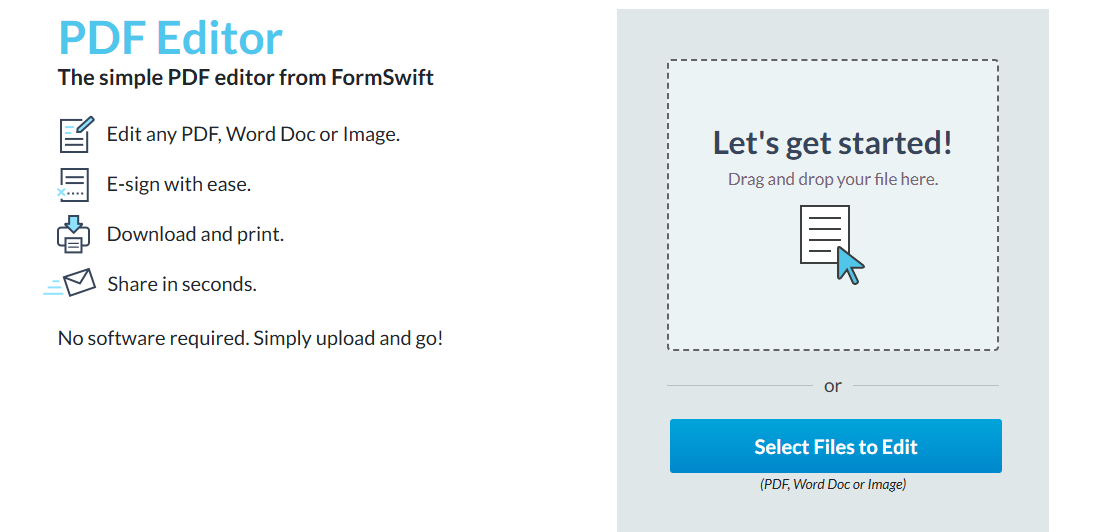This screenshot has width=1106, height=532.
Task: Click the download and print printer icon
Action: coord(73,234)
